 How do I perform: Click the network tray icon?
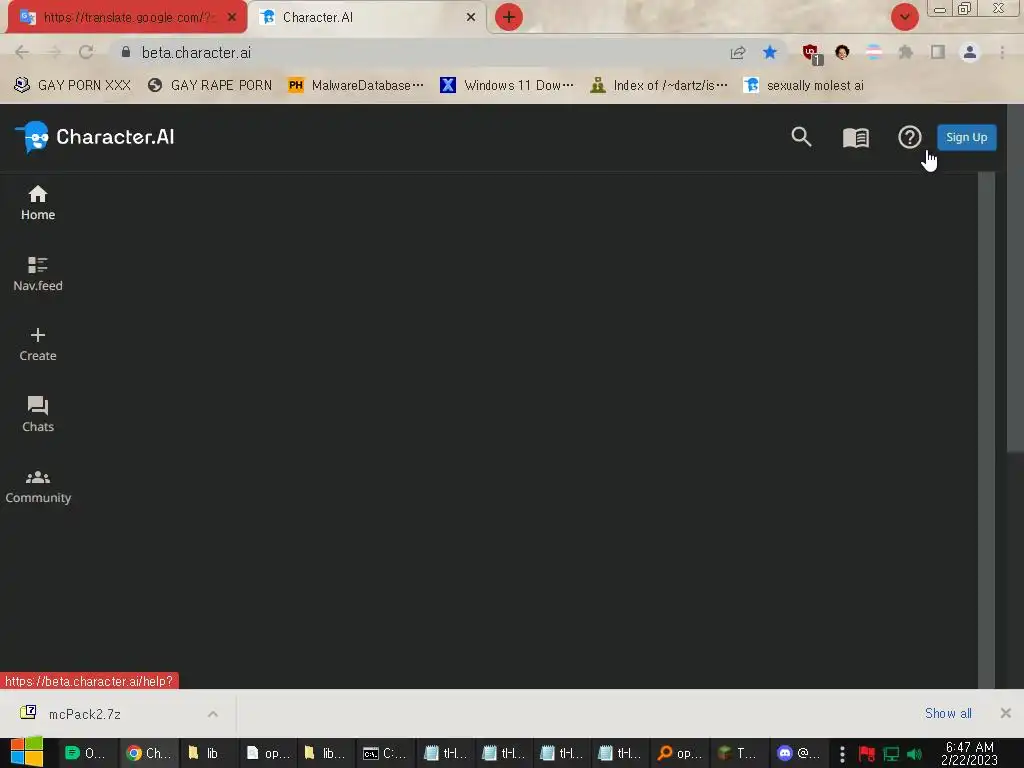(x=891, y=754)
